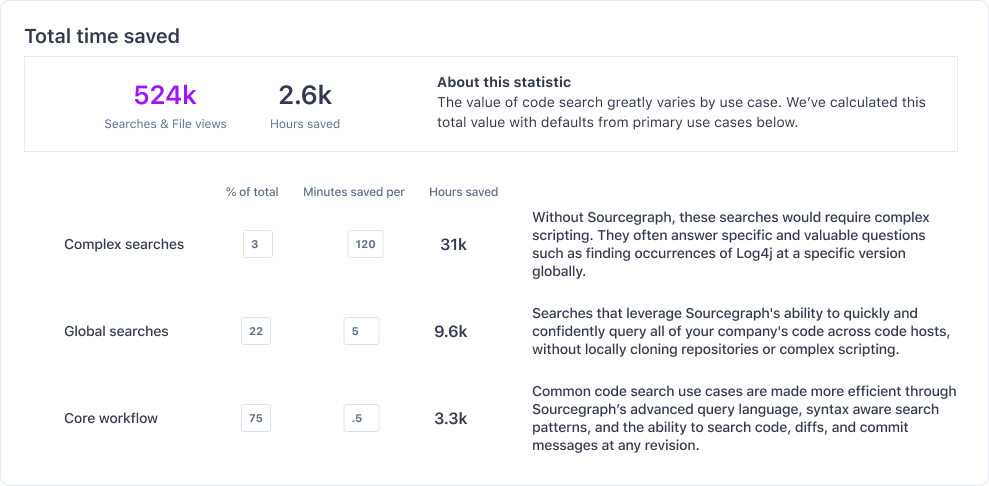Click the % of total column header

pos(252,192)
